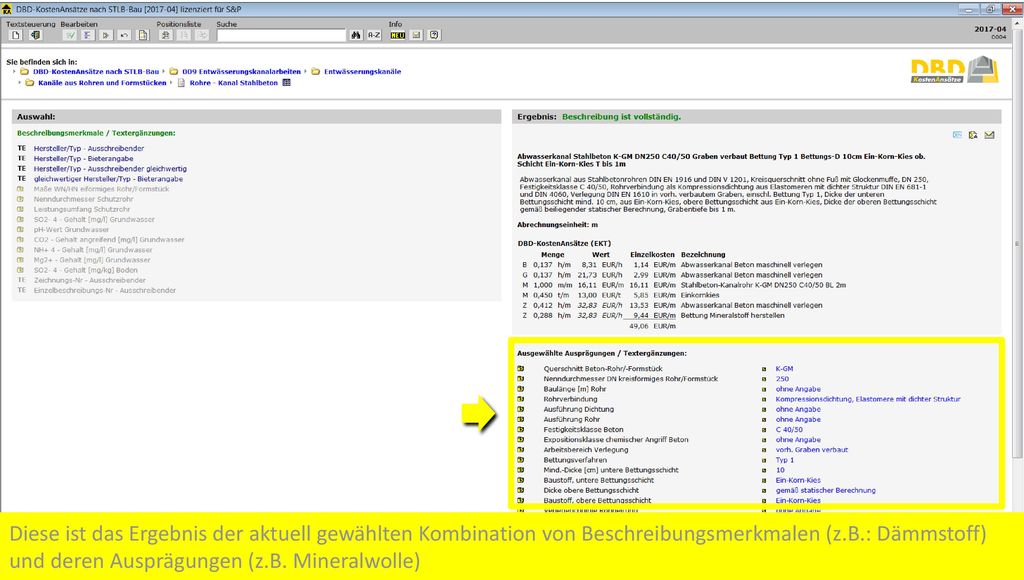Click the icon beside pH-Wert Grundwasser

pos(20,230)
